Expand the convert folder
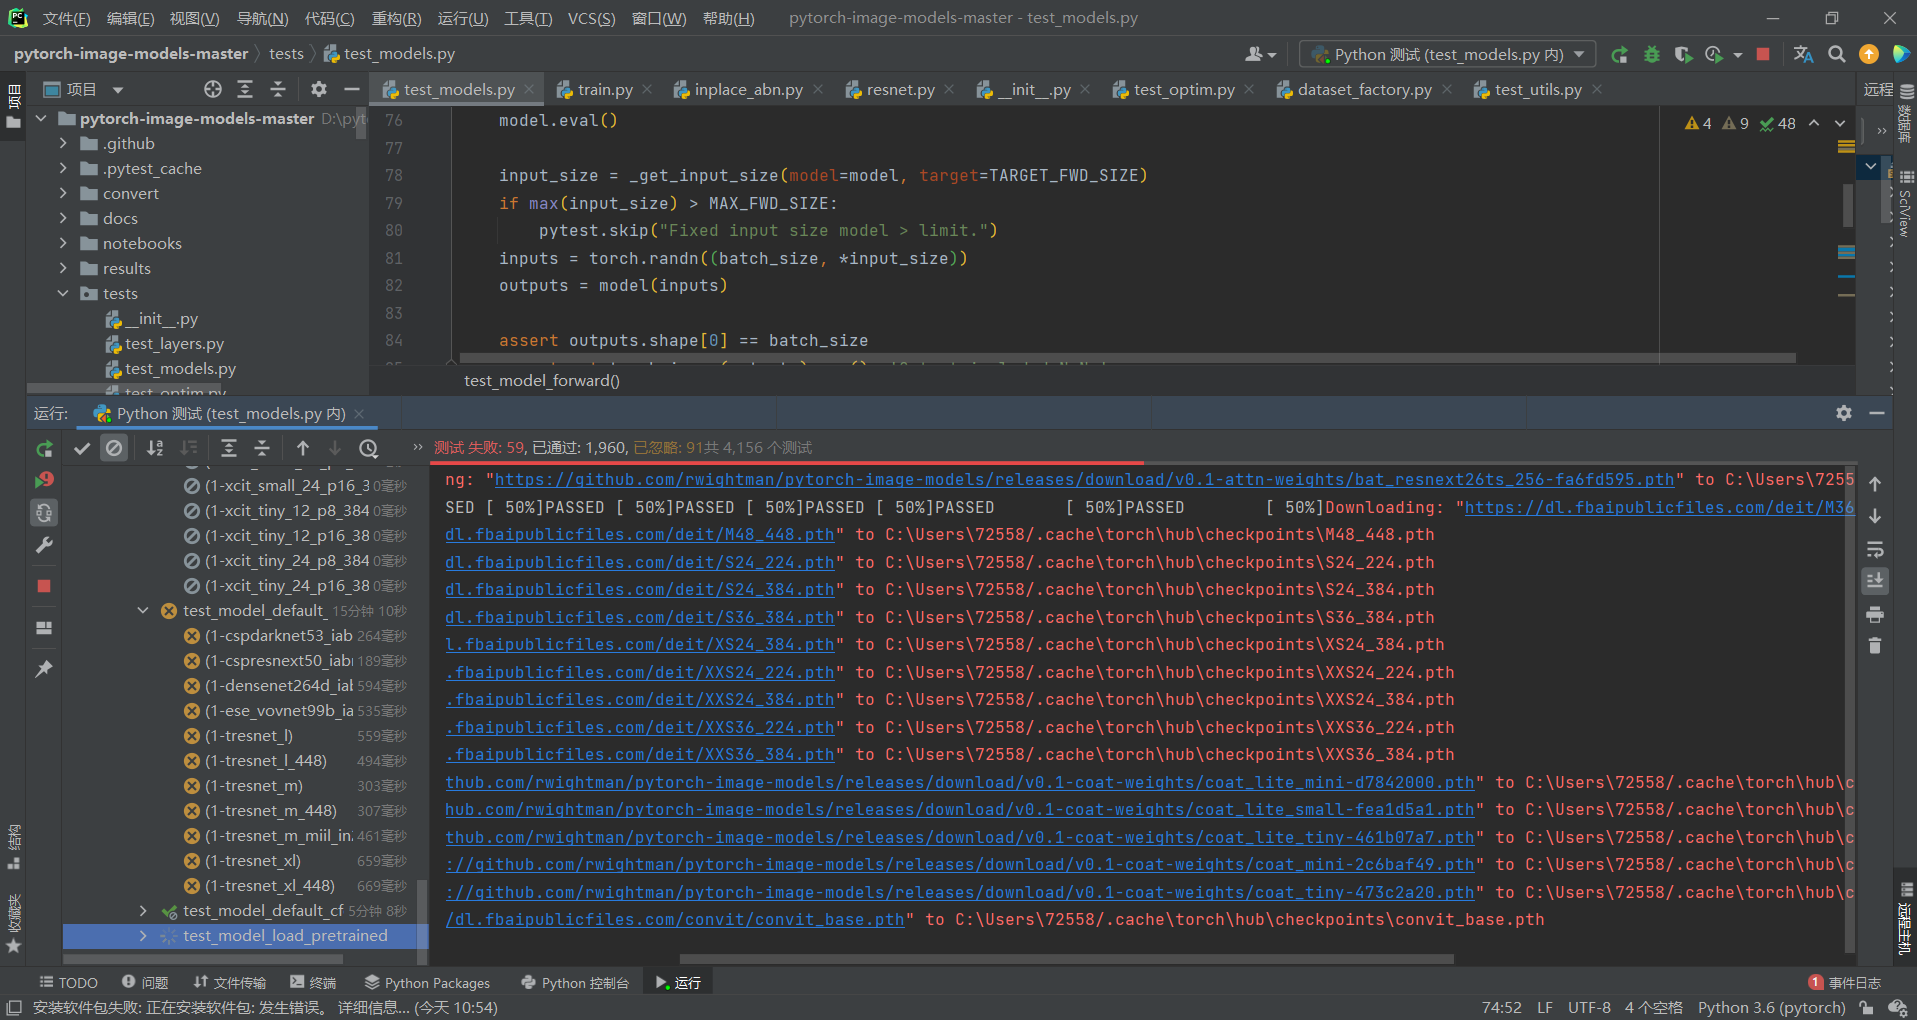 click(x=63, y=193)
